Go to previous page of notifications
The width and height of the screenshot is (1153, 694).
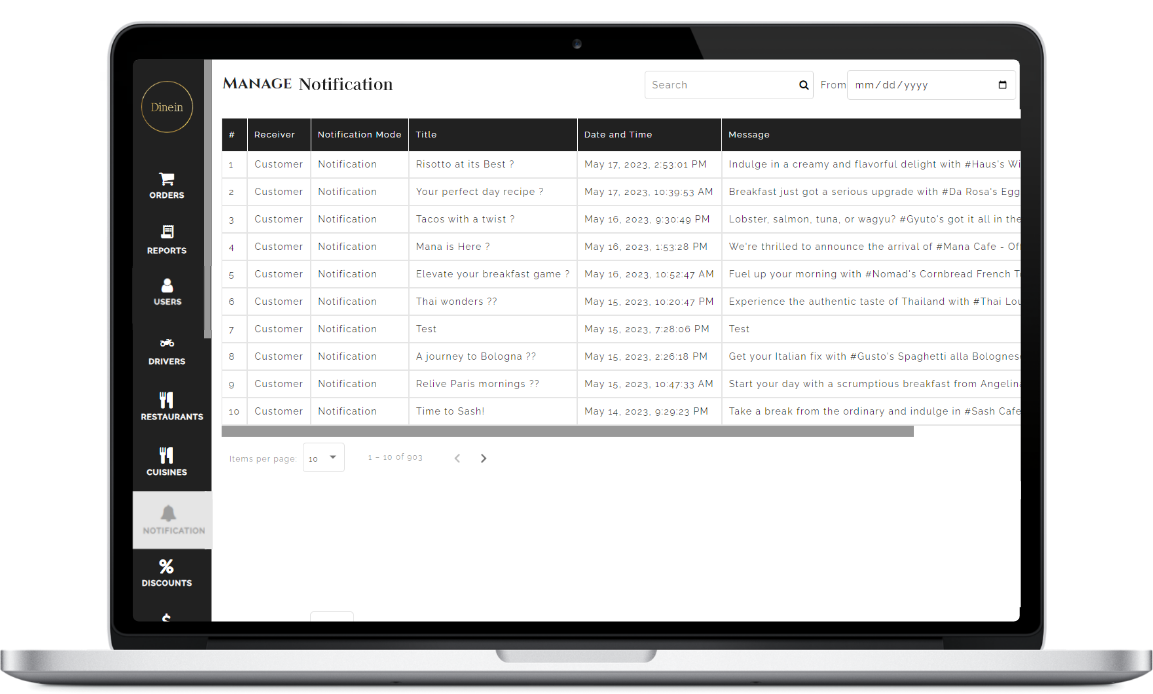click(x=457, y=458)
